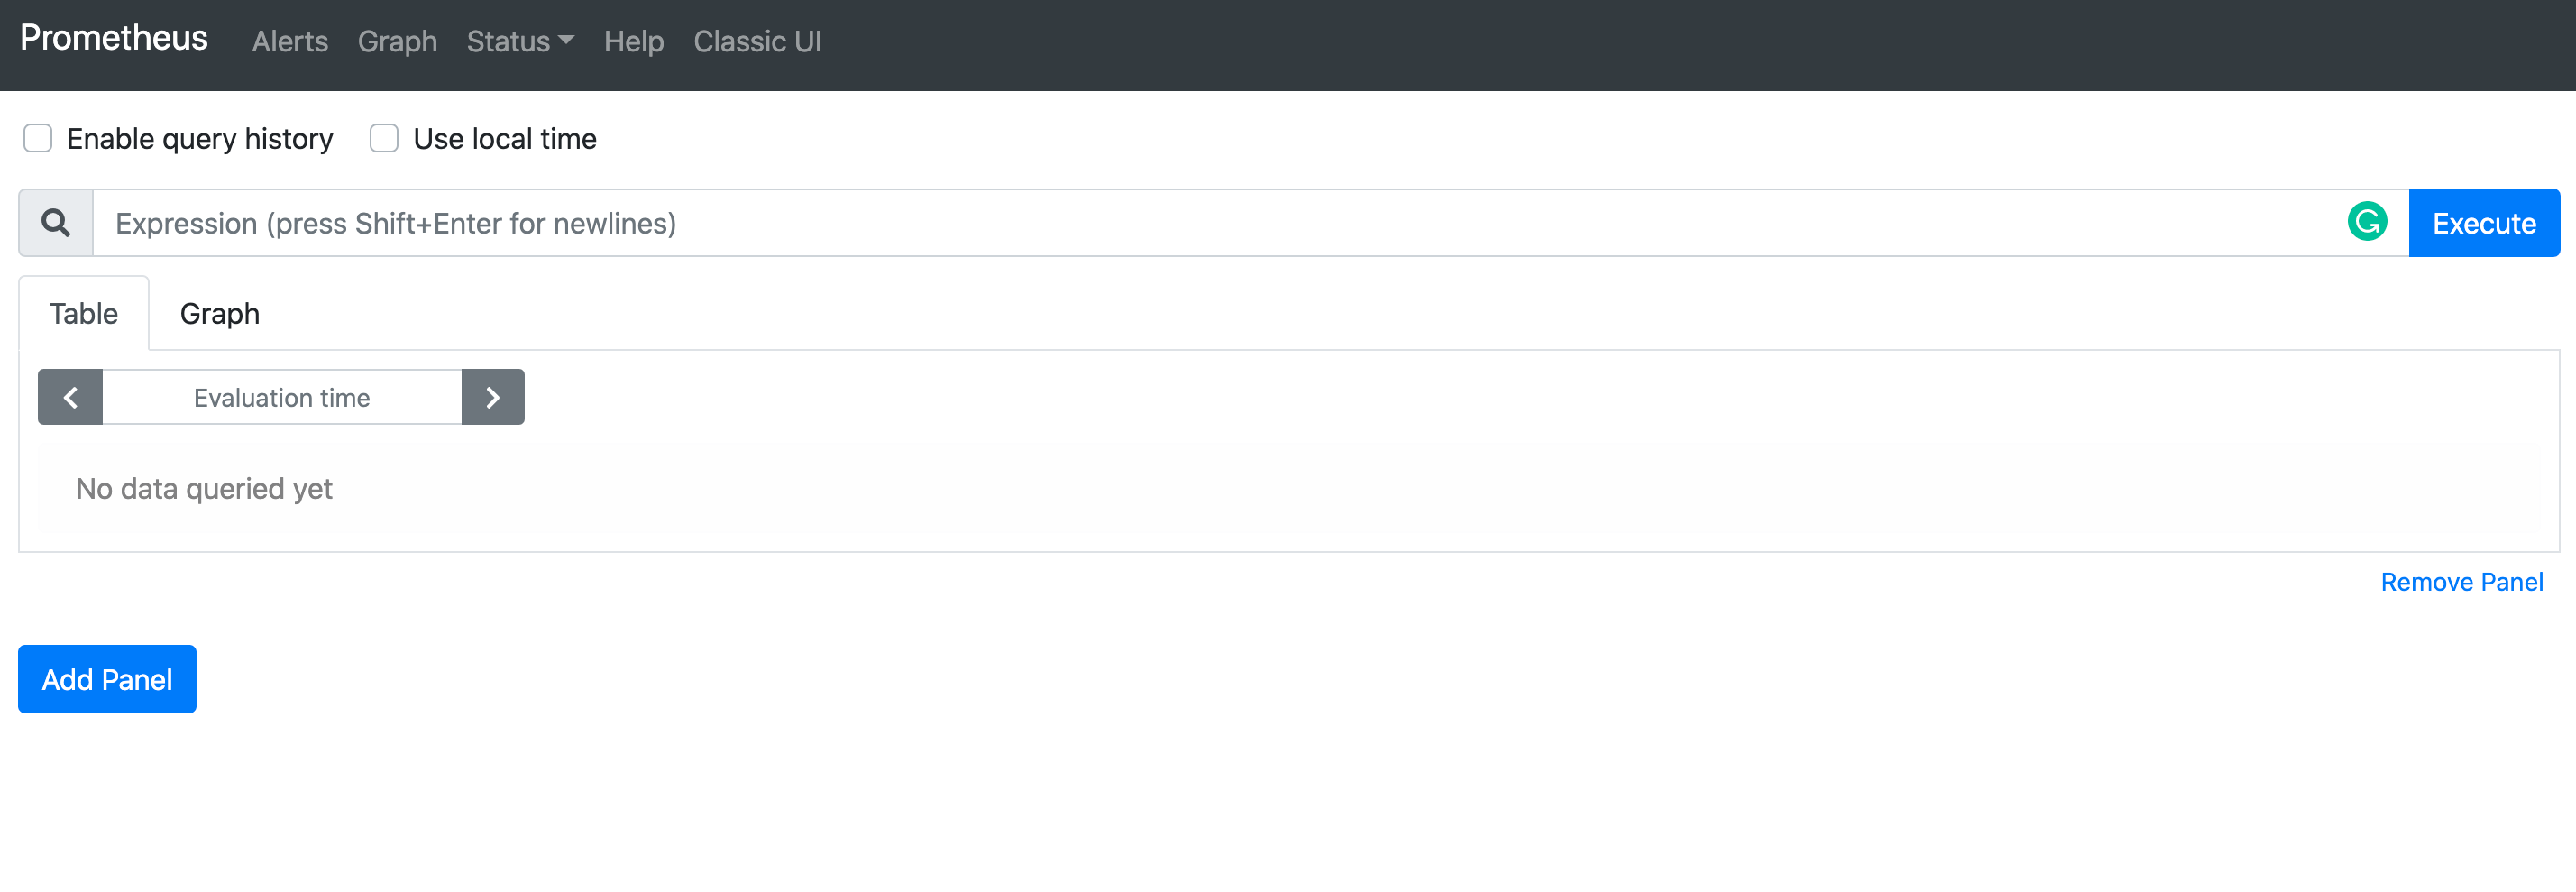The width and height of the screenshot is (2576, 892).
Task: Click the green Grammarly icon
Action: click(x=2366, y=222)
